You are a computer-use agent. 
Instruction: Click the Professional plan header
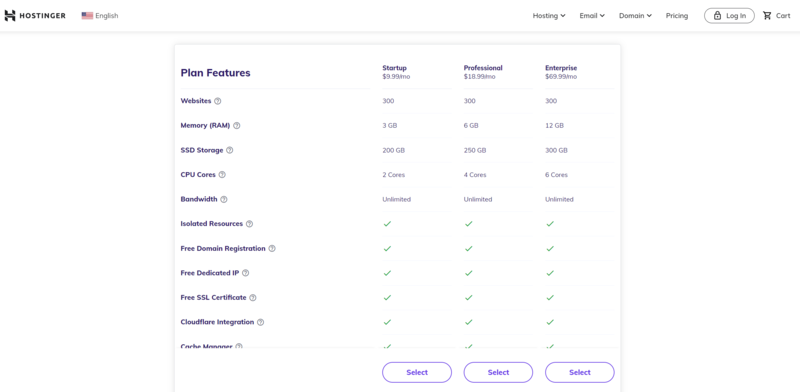point(483,67)
